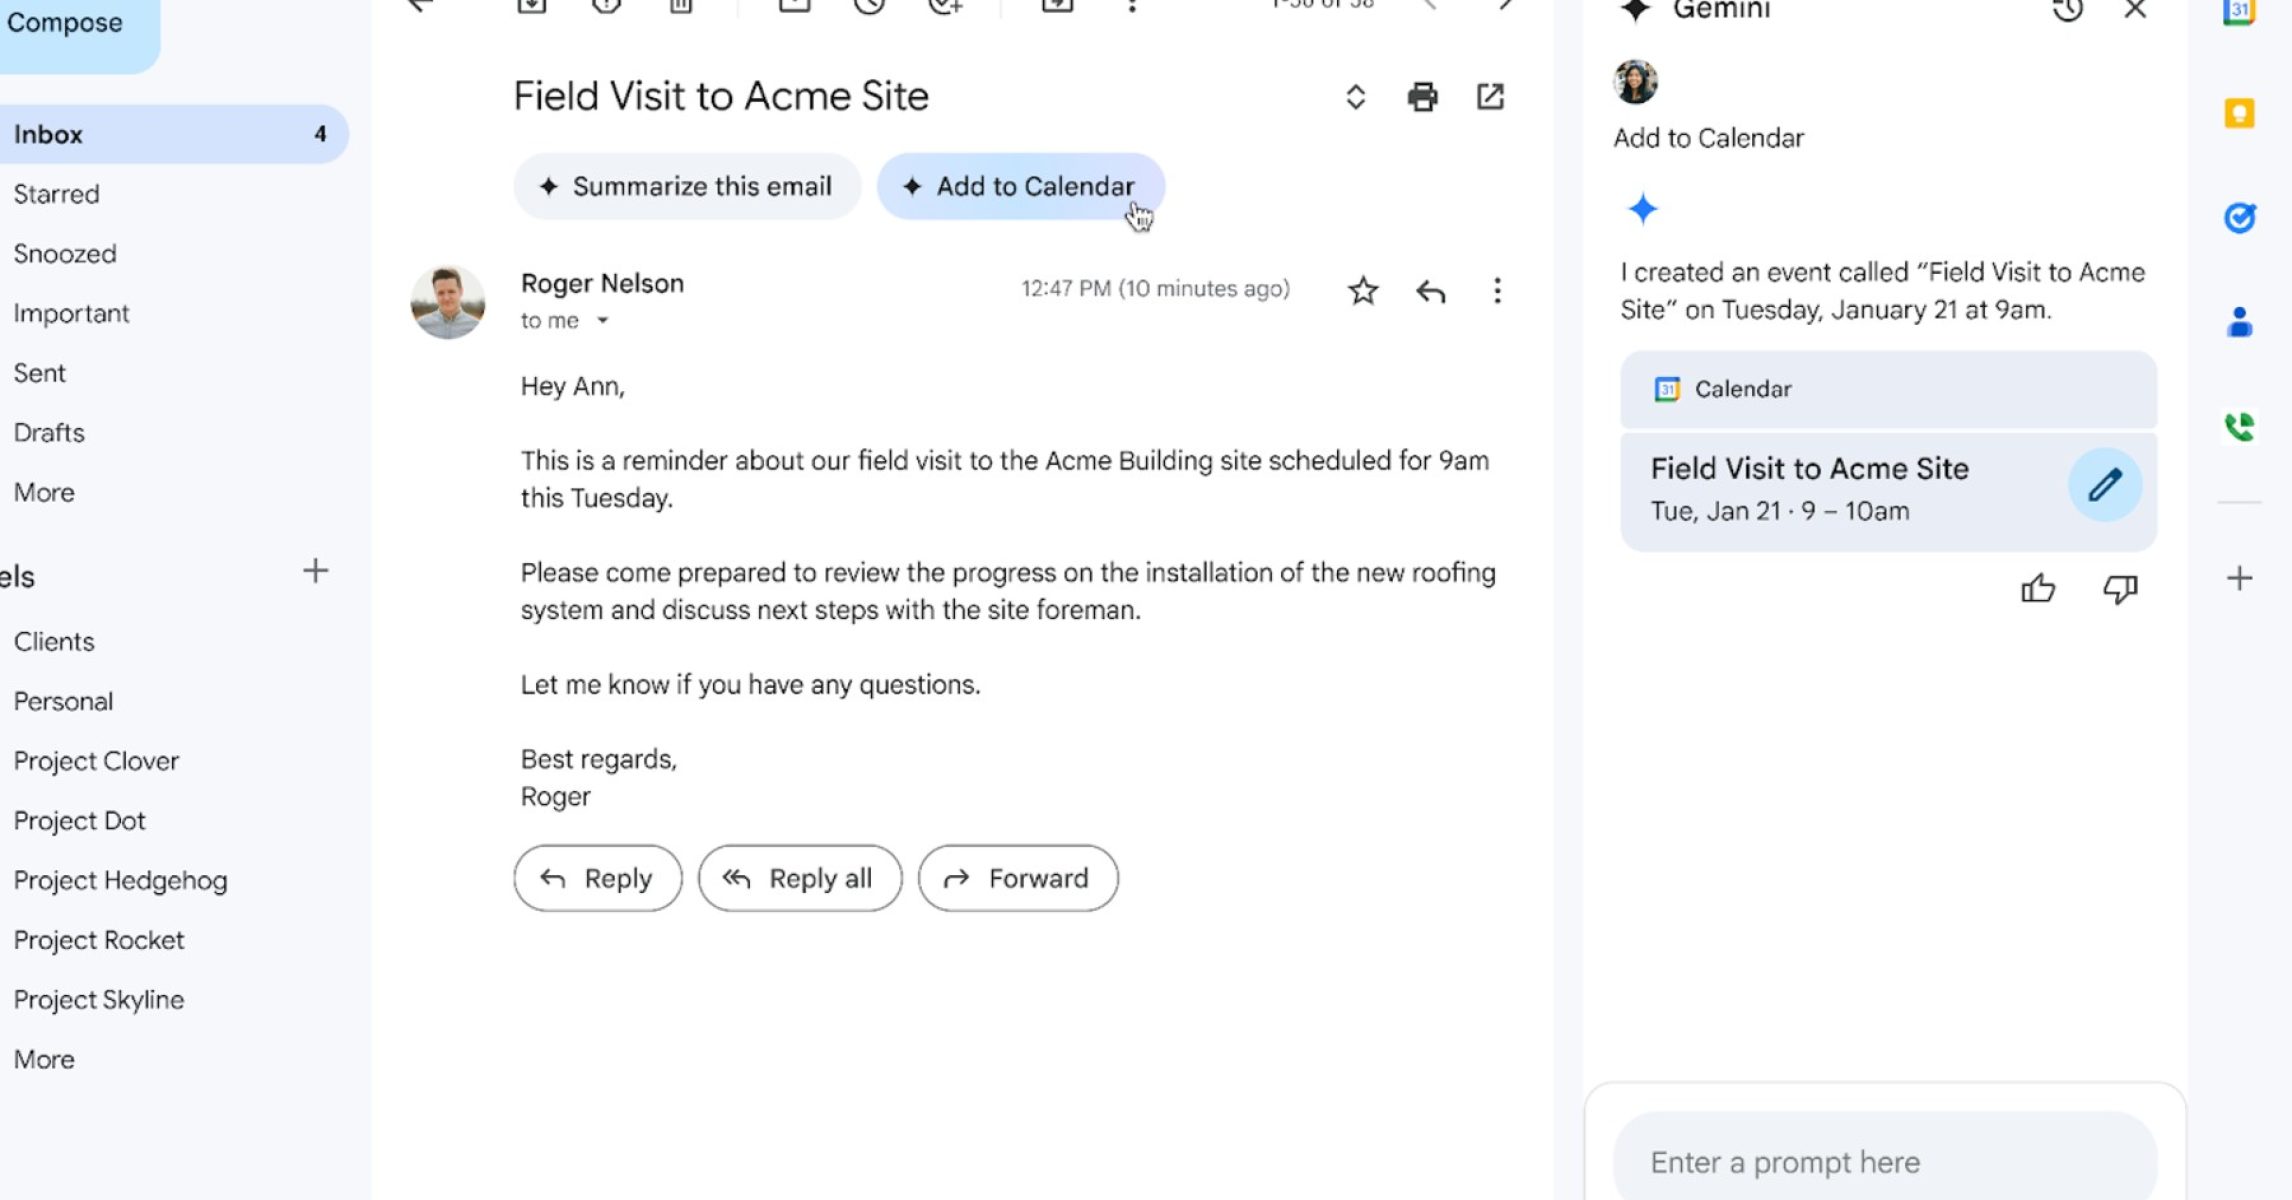Click the reply arrow icon beside the star
Screen dimensions: 2292x1200
coord(1431,291)
